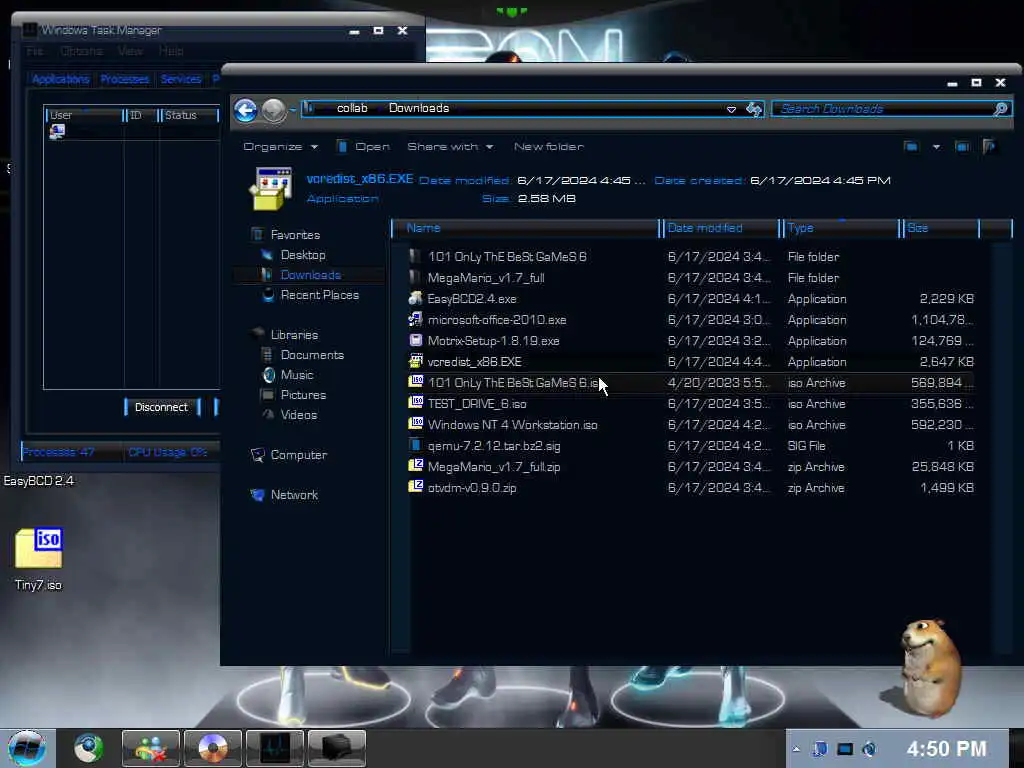Open the Pictures library
1024x768 pixels.
(303, 394)
